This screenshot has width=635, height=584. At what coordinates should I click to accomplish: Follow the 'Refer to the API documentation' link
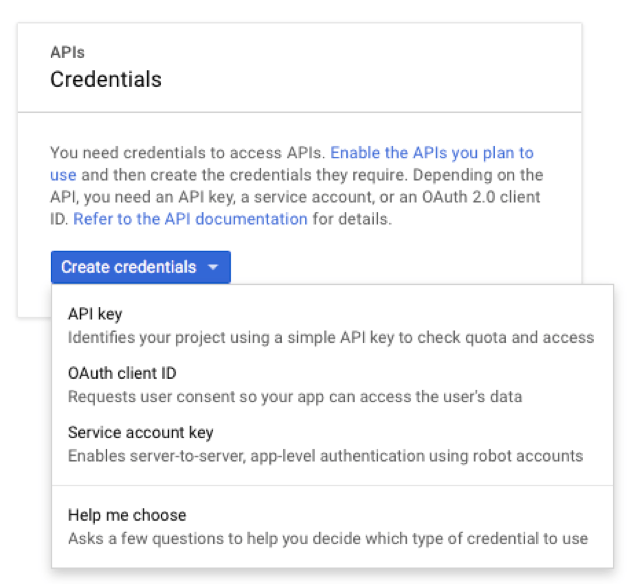coord(190,218)
